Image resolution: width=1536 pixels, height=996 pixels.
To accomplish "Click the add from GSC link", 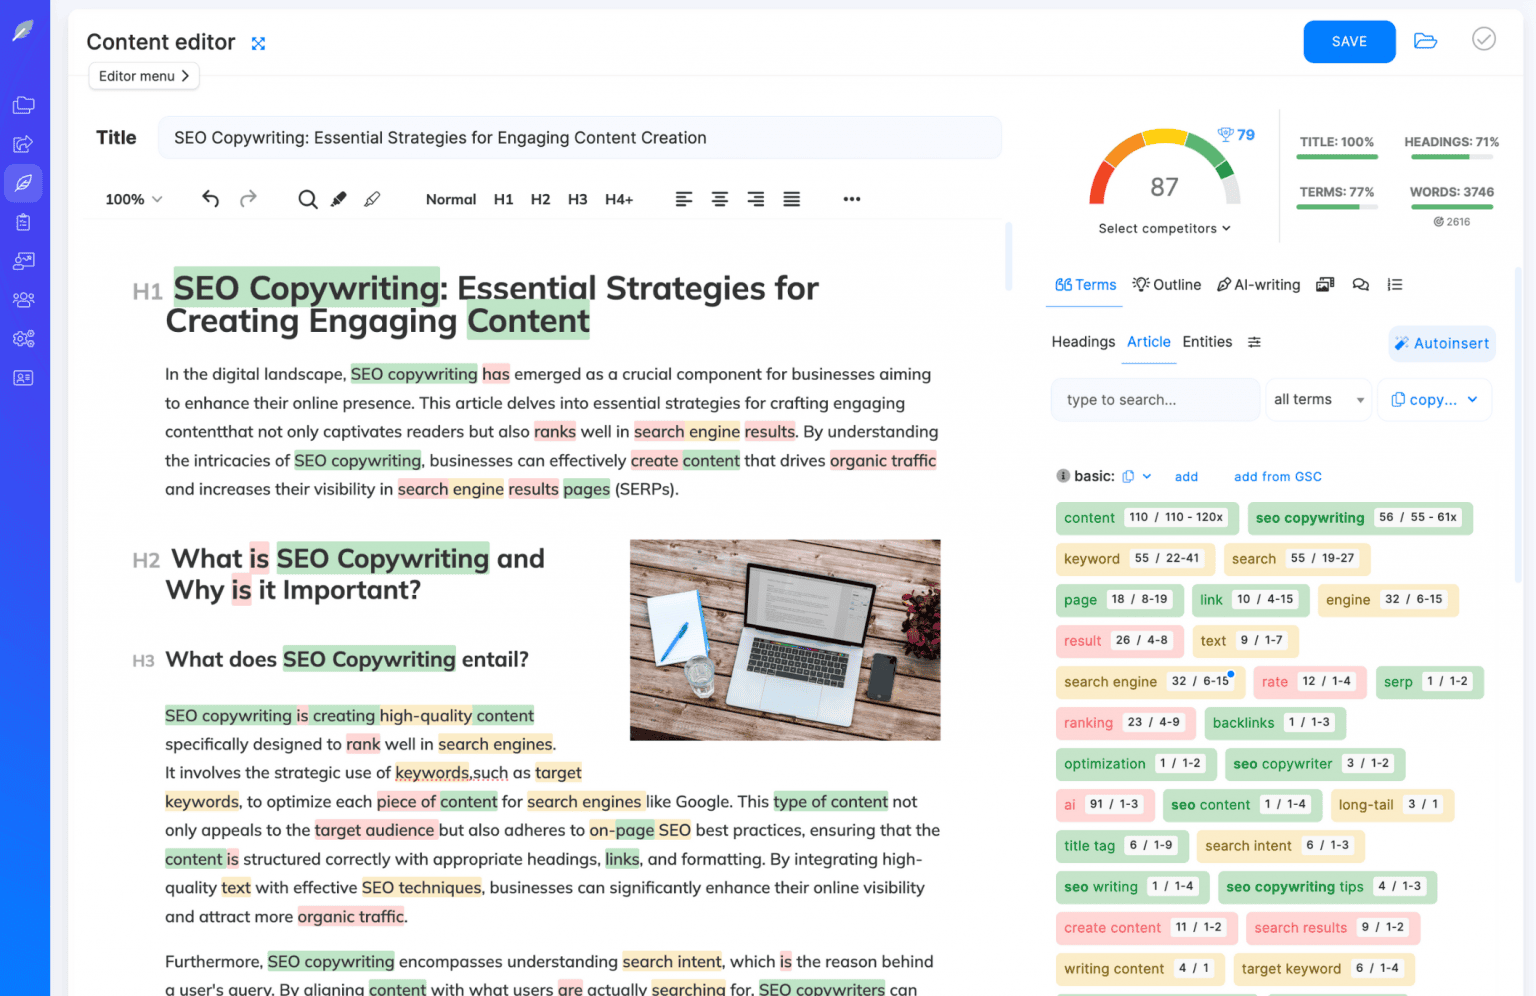I will pyautogui.click(x=1277, y=476).
